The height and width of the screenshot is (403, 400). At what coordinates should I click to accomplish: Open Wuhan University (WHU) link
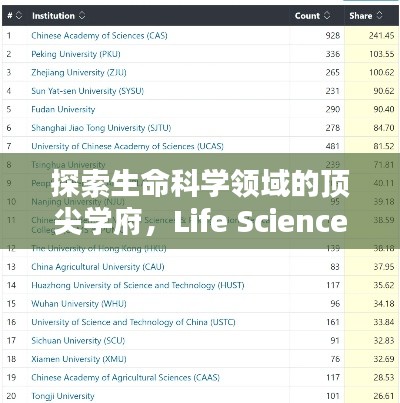pos(79,304)
